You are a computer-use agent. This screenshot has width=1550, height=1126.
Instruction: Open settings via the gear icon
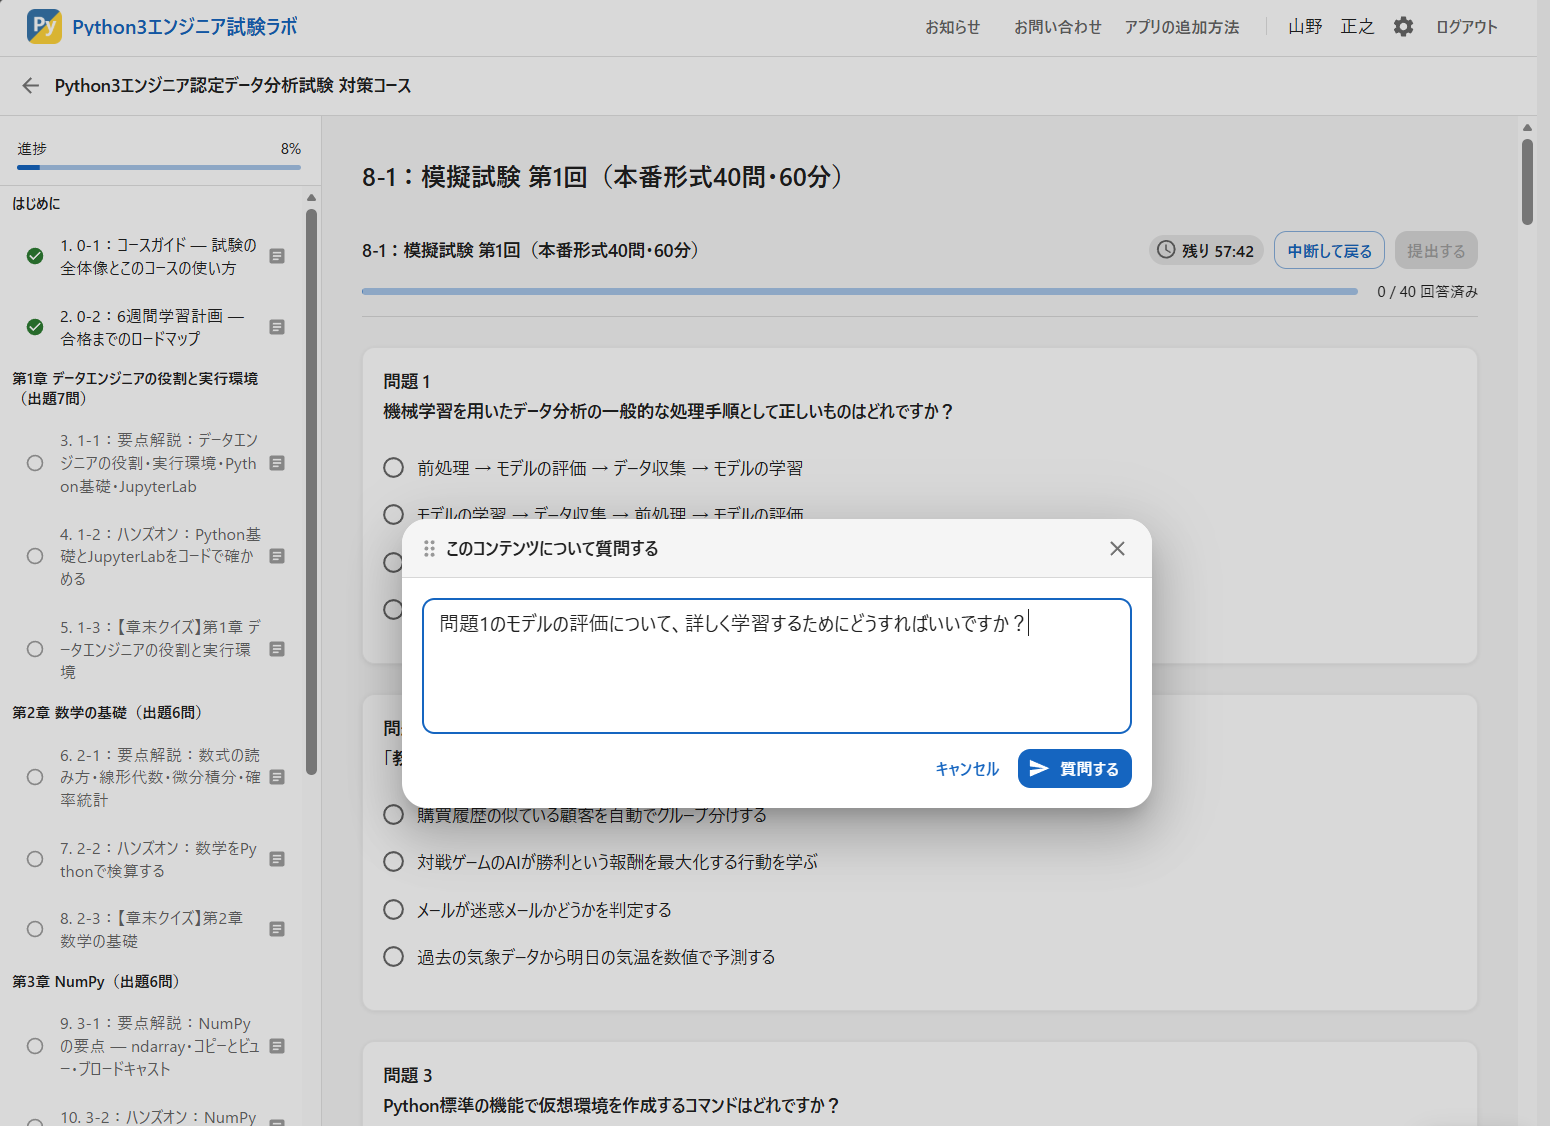1404,27
